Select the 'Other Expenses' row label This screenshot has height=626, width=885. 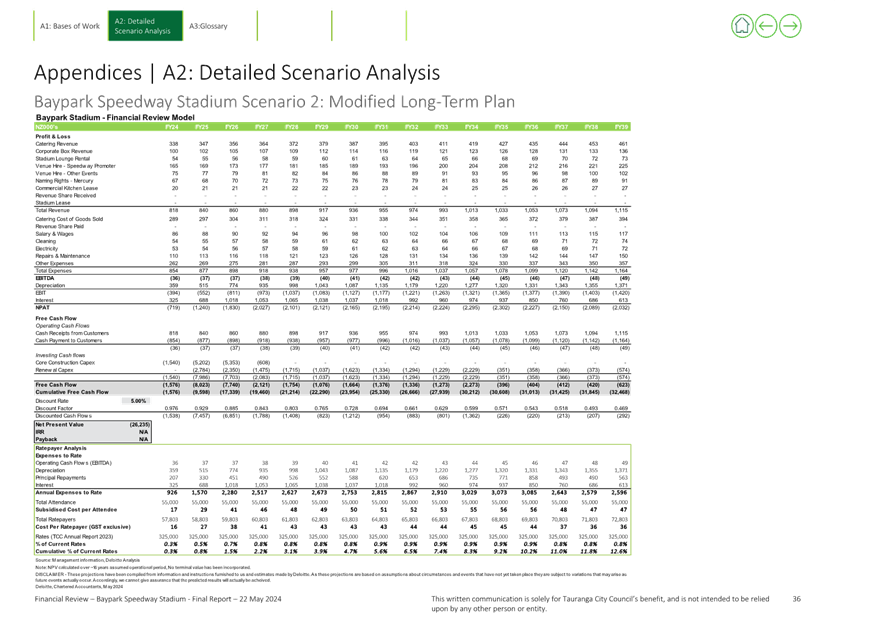[x=54, y=263]
